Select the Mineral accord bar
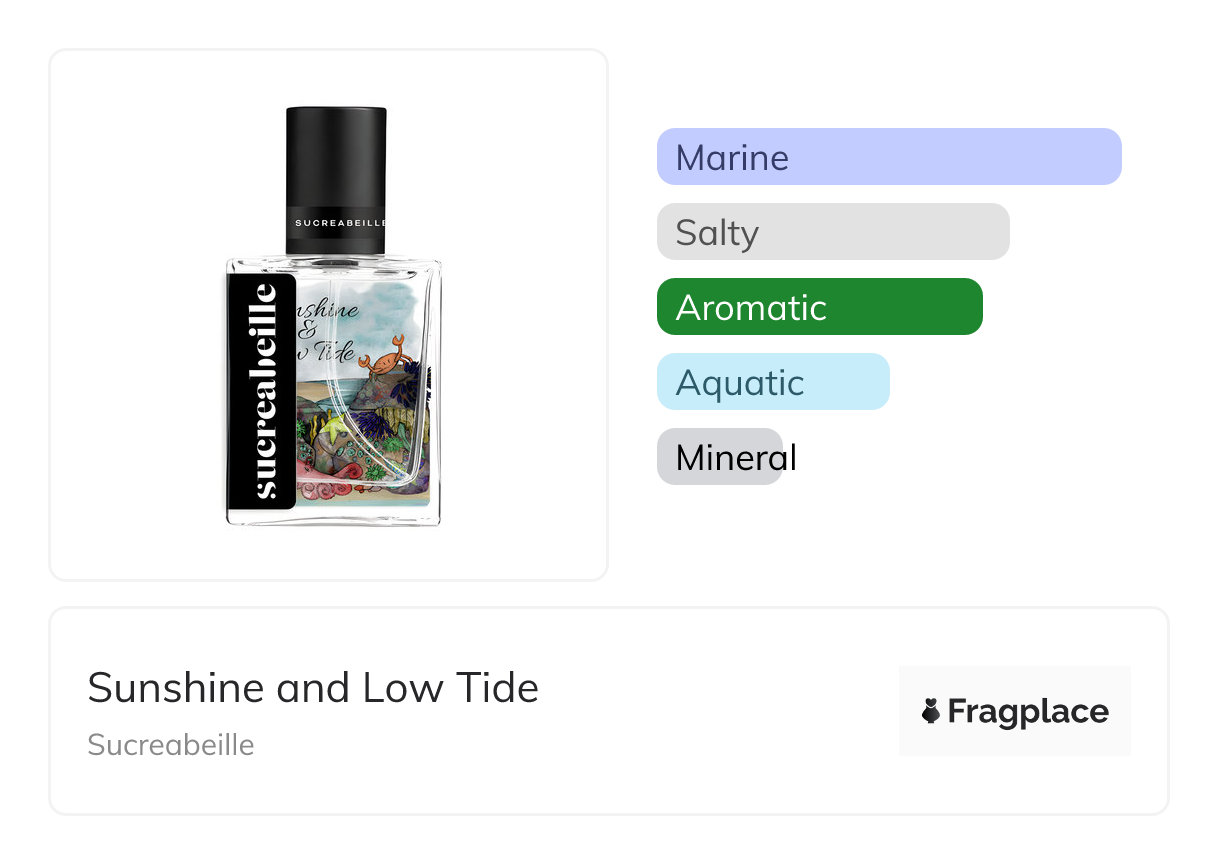 tap(719, 457)
